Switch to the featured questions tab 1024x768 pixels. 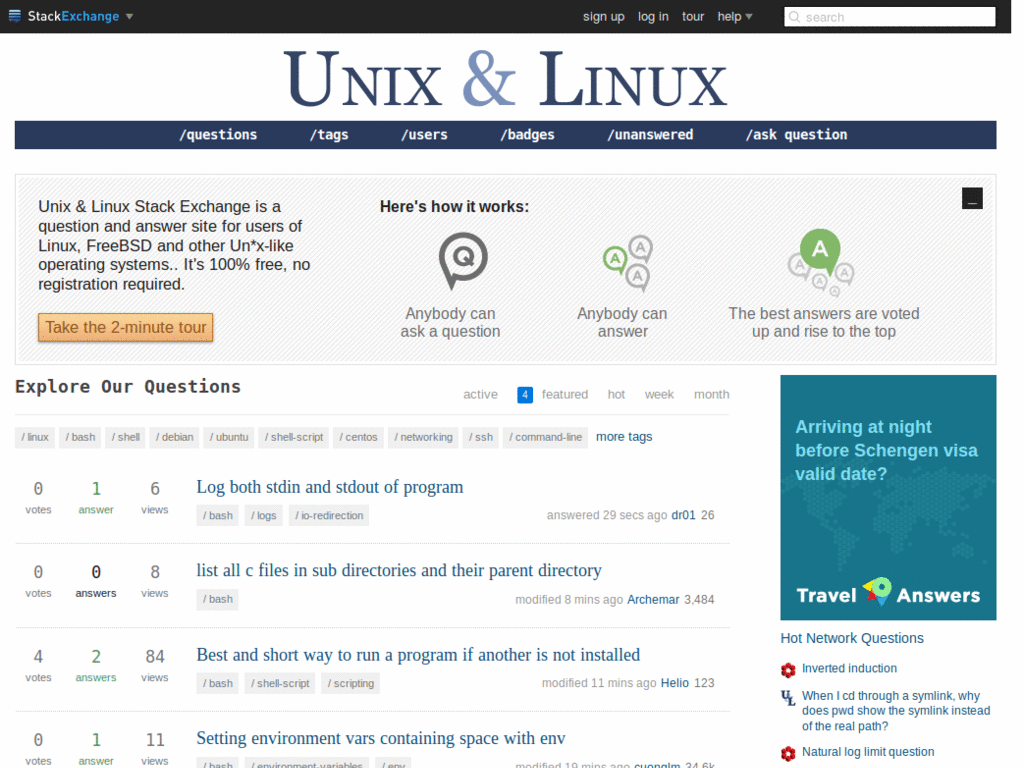[x=564, y=394]
